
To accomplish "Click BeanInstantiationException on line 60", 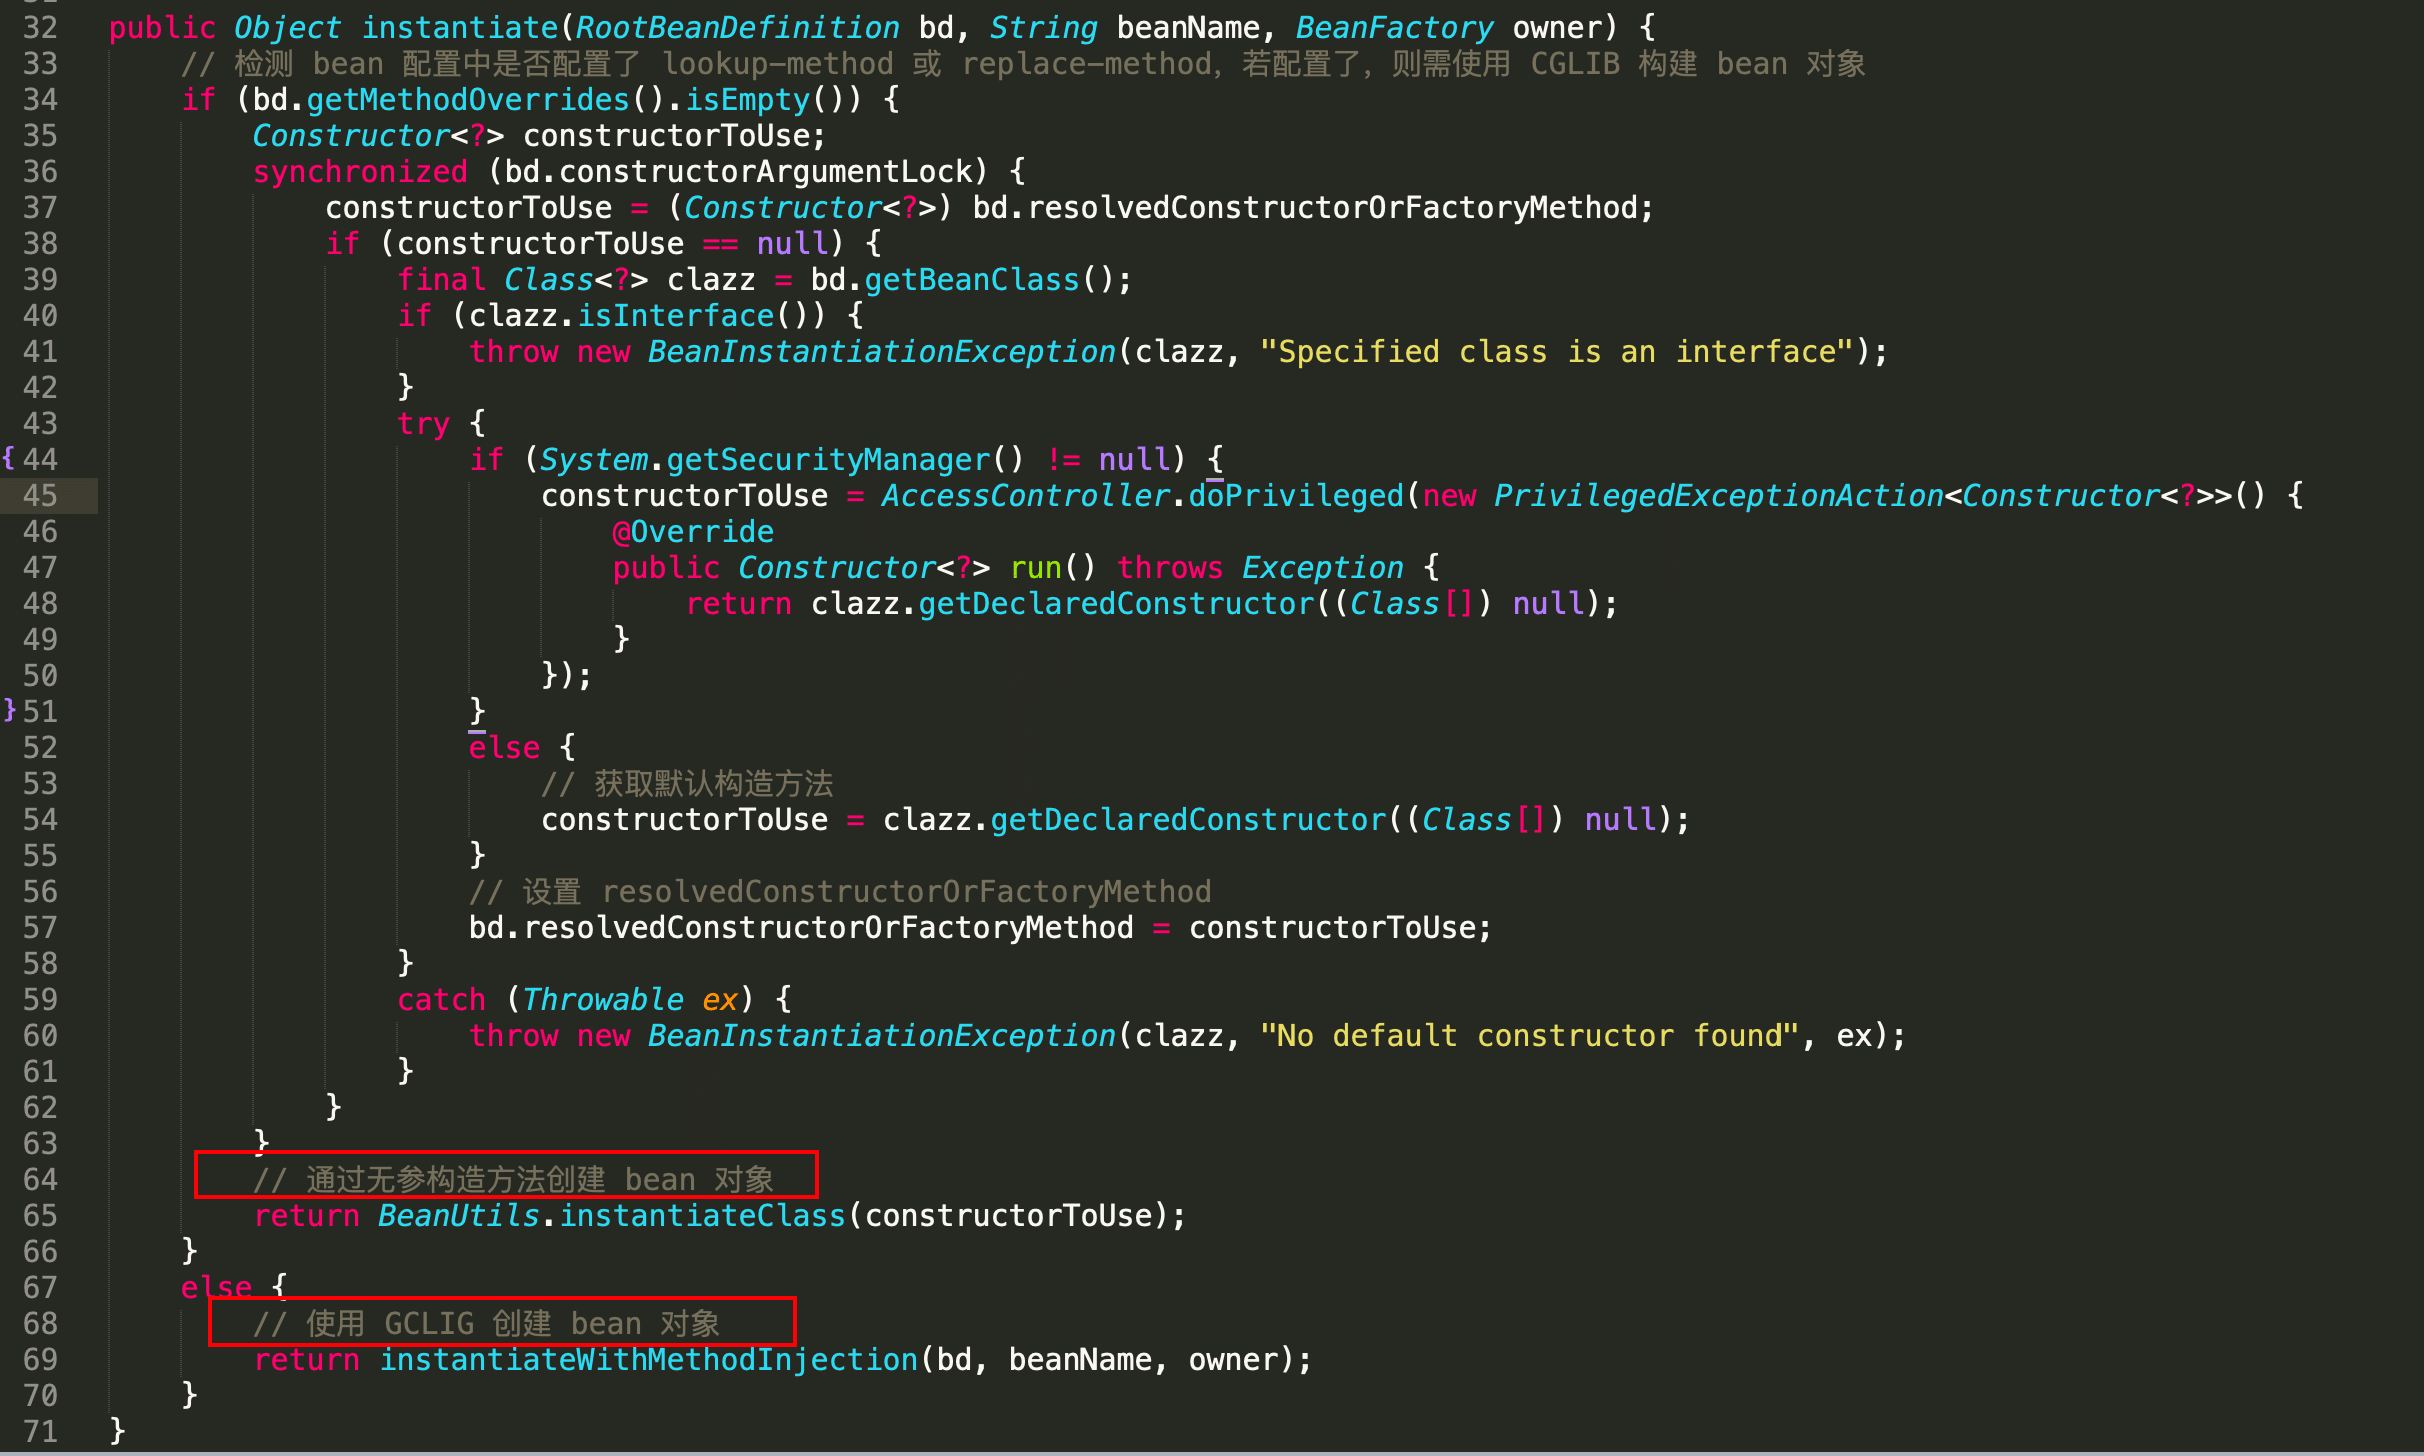I will click(881, 1035).
